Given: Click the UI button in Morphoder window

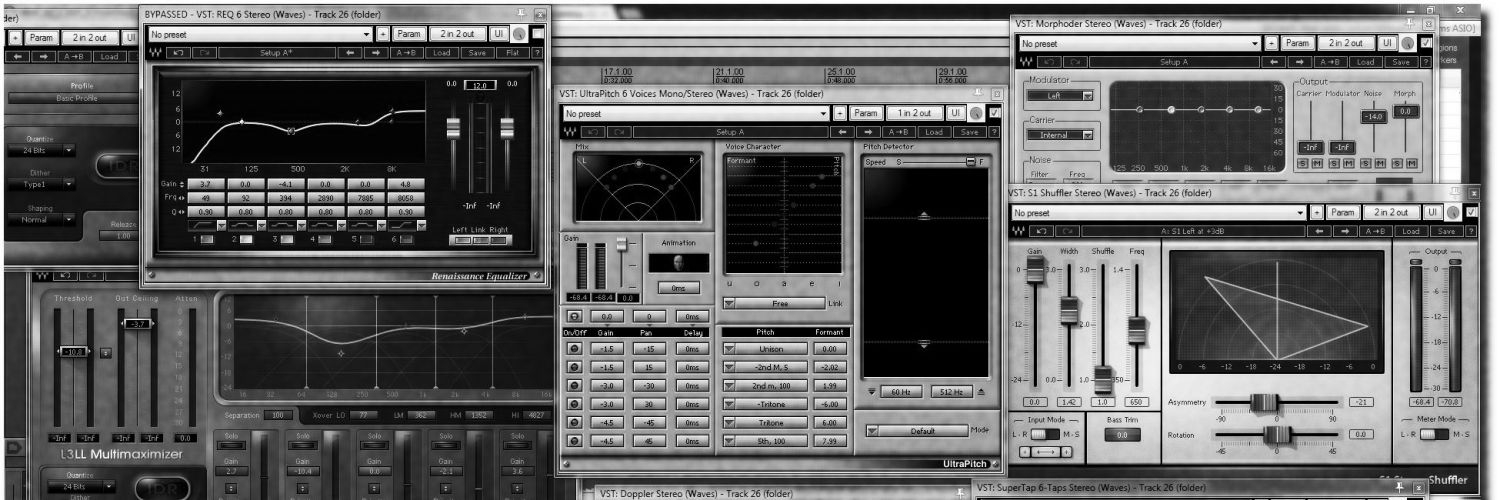Looking at the screenshot, I should tap(1388, 44).
